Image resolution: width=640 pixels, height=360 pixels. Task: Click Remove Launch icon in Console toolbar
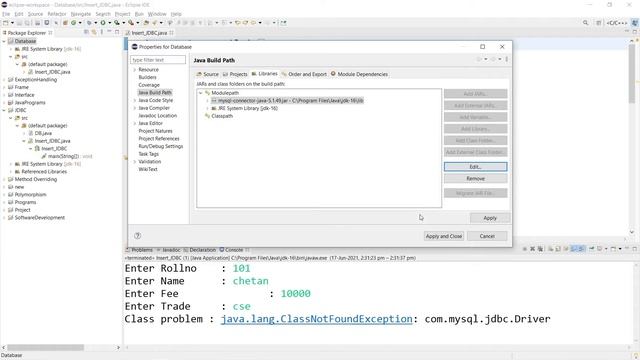point(532,249)
